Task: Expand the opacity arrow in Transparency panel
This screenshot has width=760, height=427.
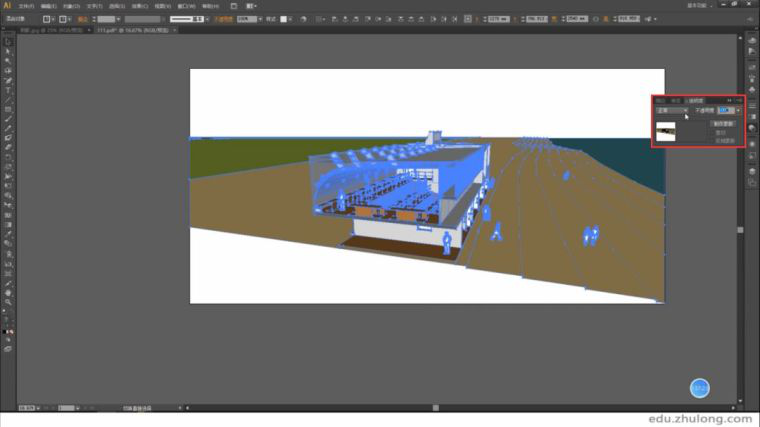Action: [x=738, y=110]
